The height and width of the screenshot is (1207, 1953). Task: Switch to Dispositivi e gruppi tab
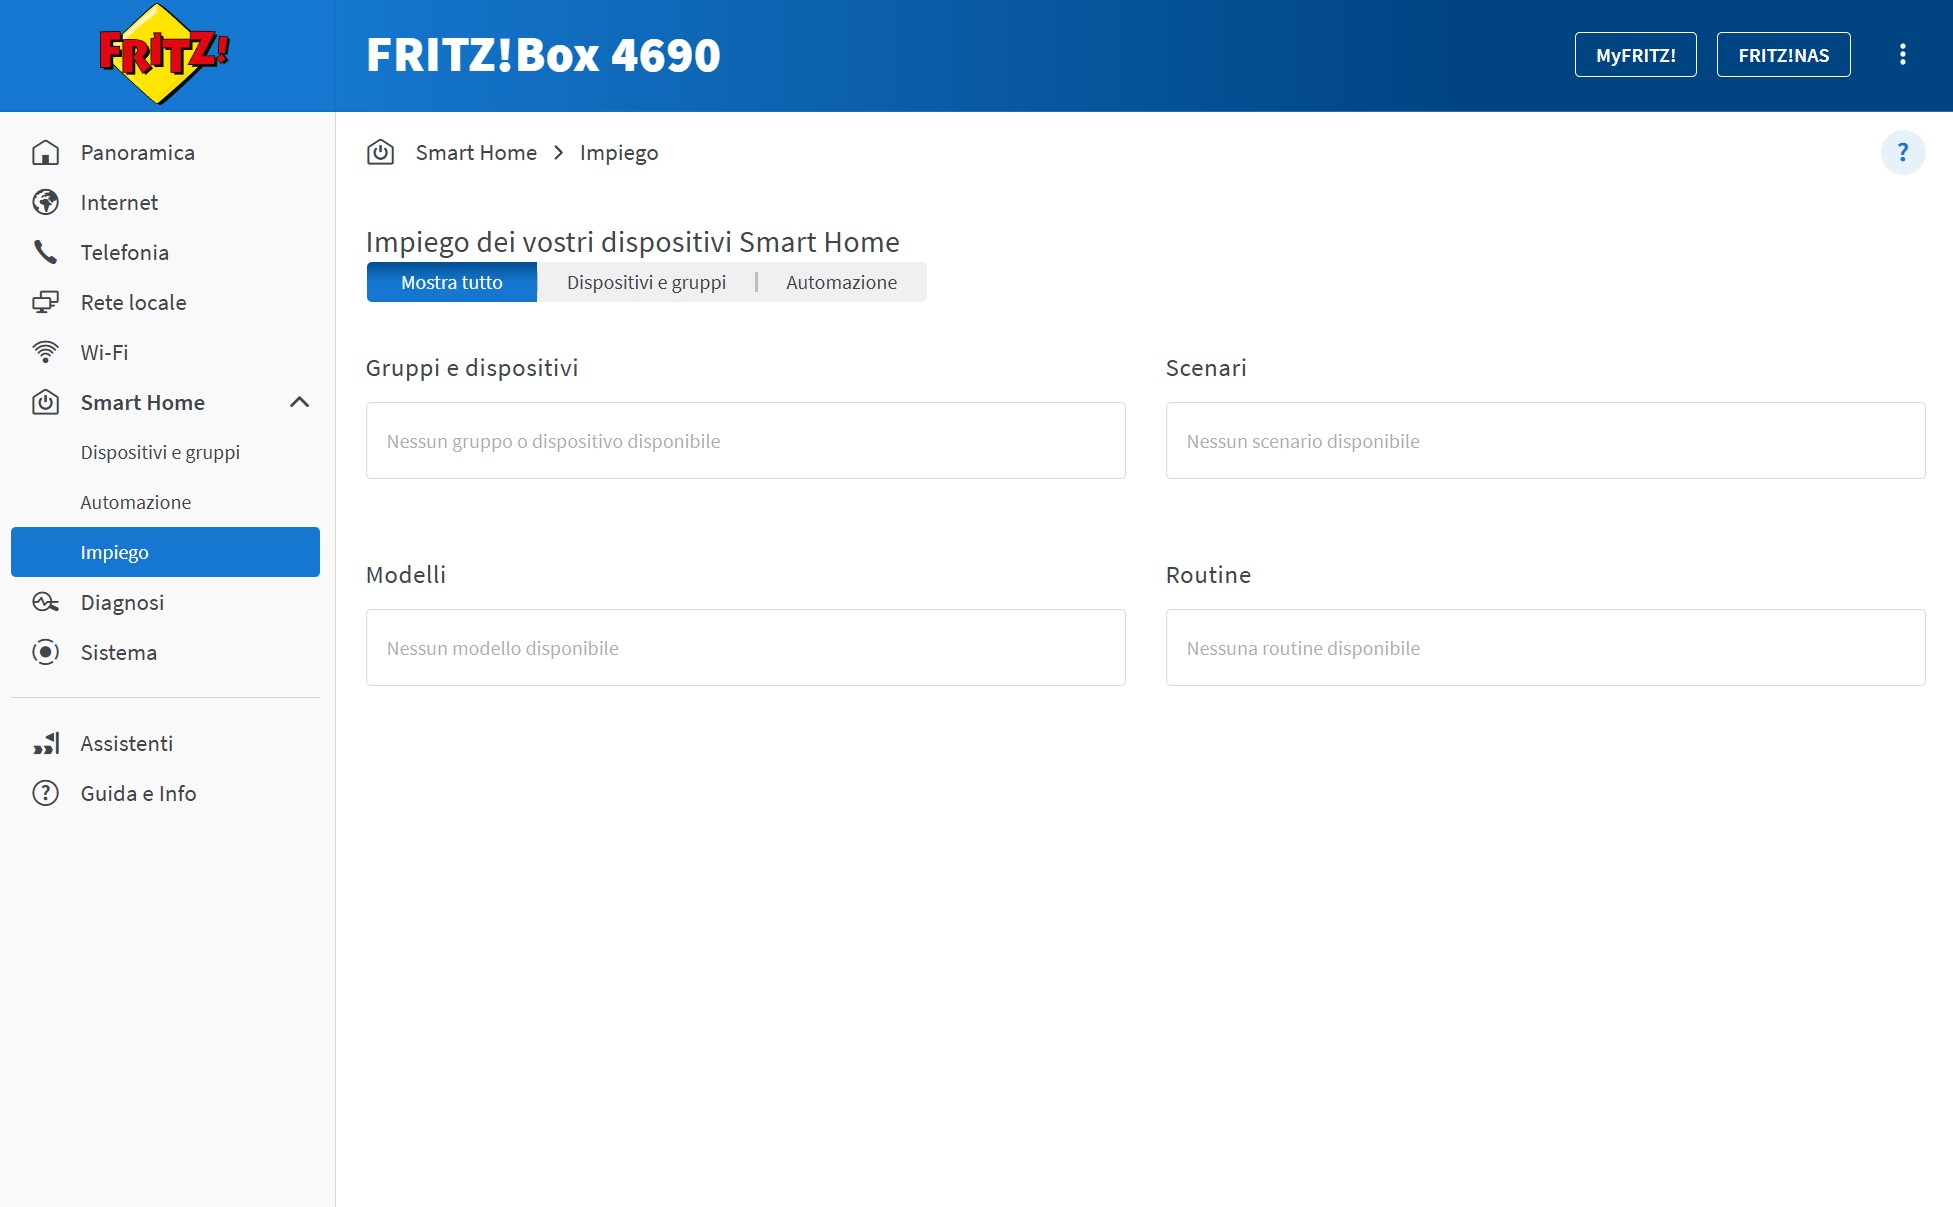[x=646, y=282]
